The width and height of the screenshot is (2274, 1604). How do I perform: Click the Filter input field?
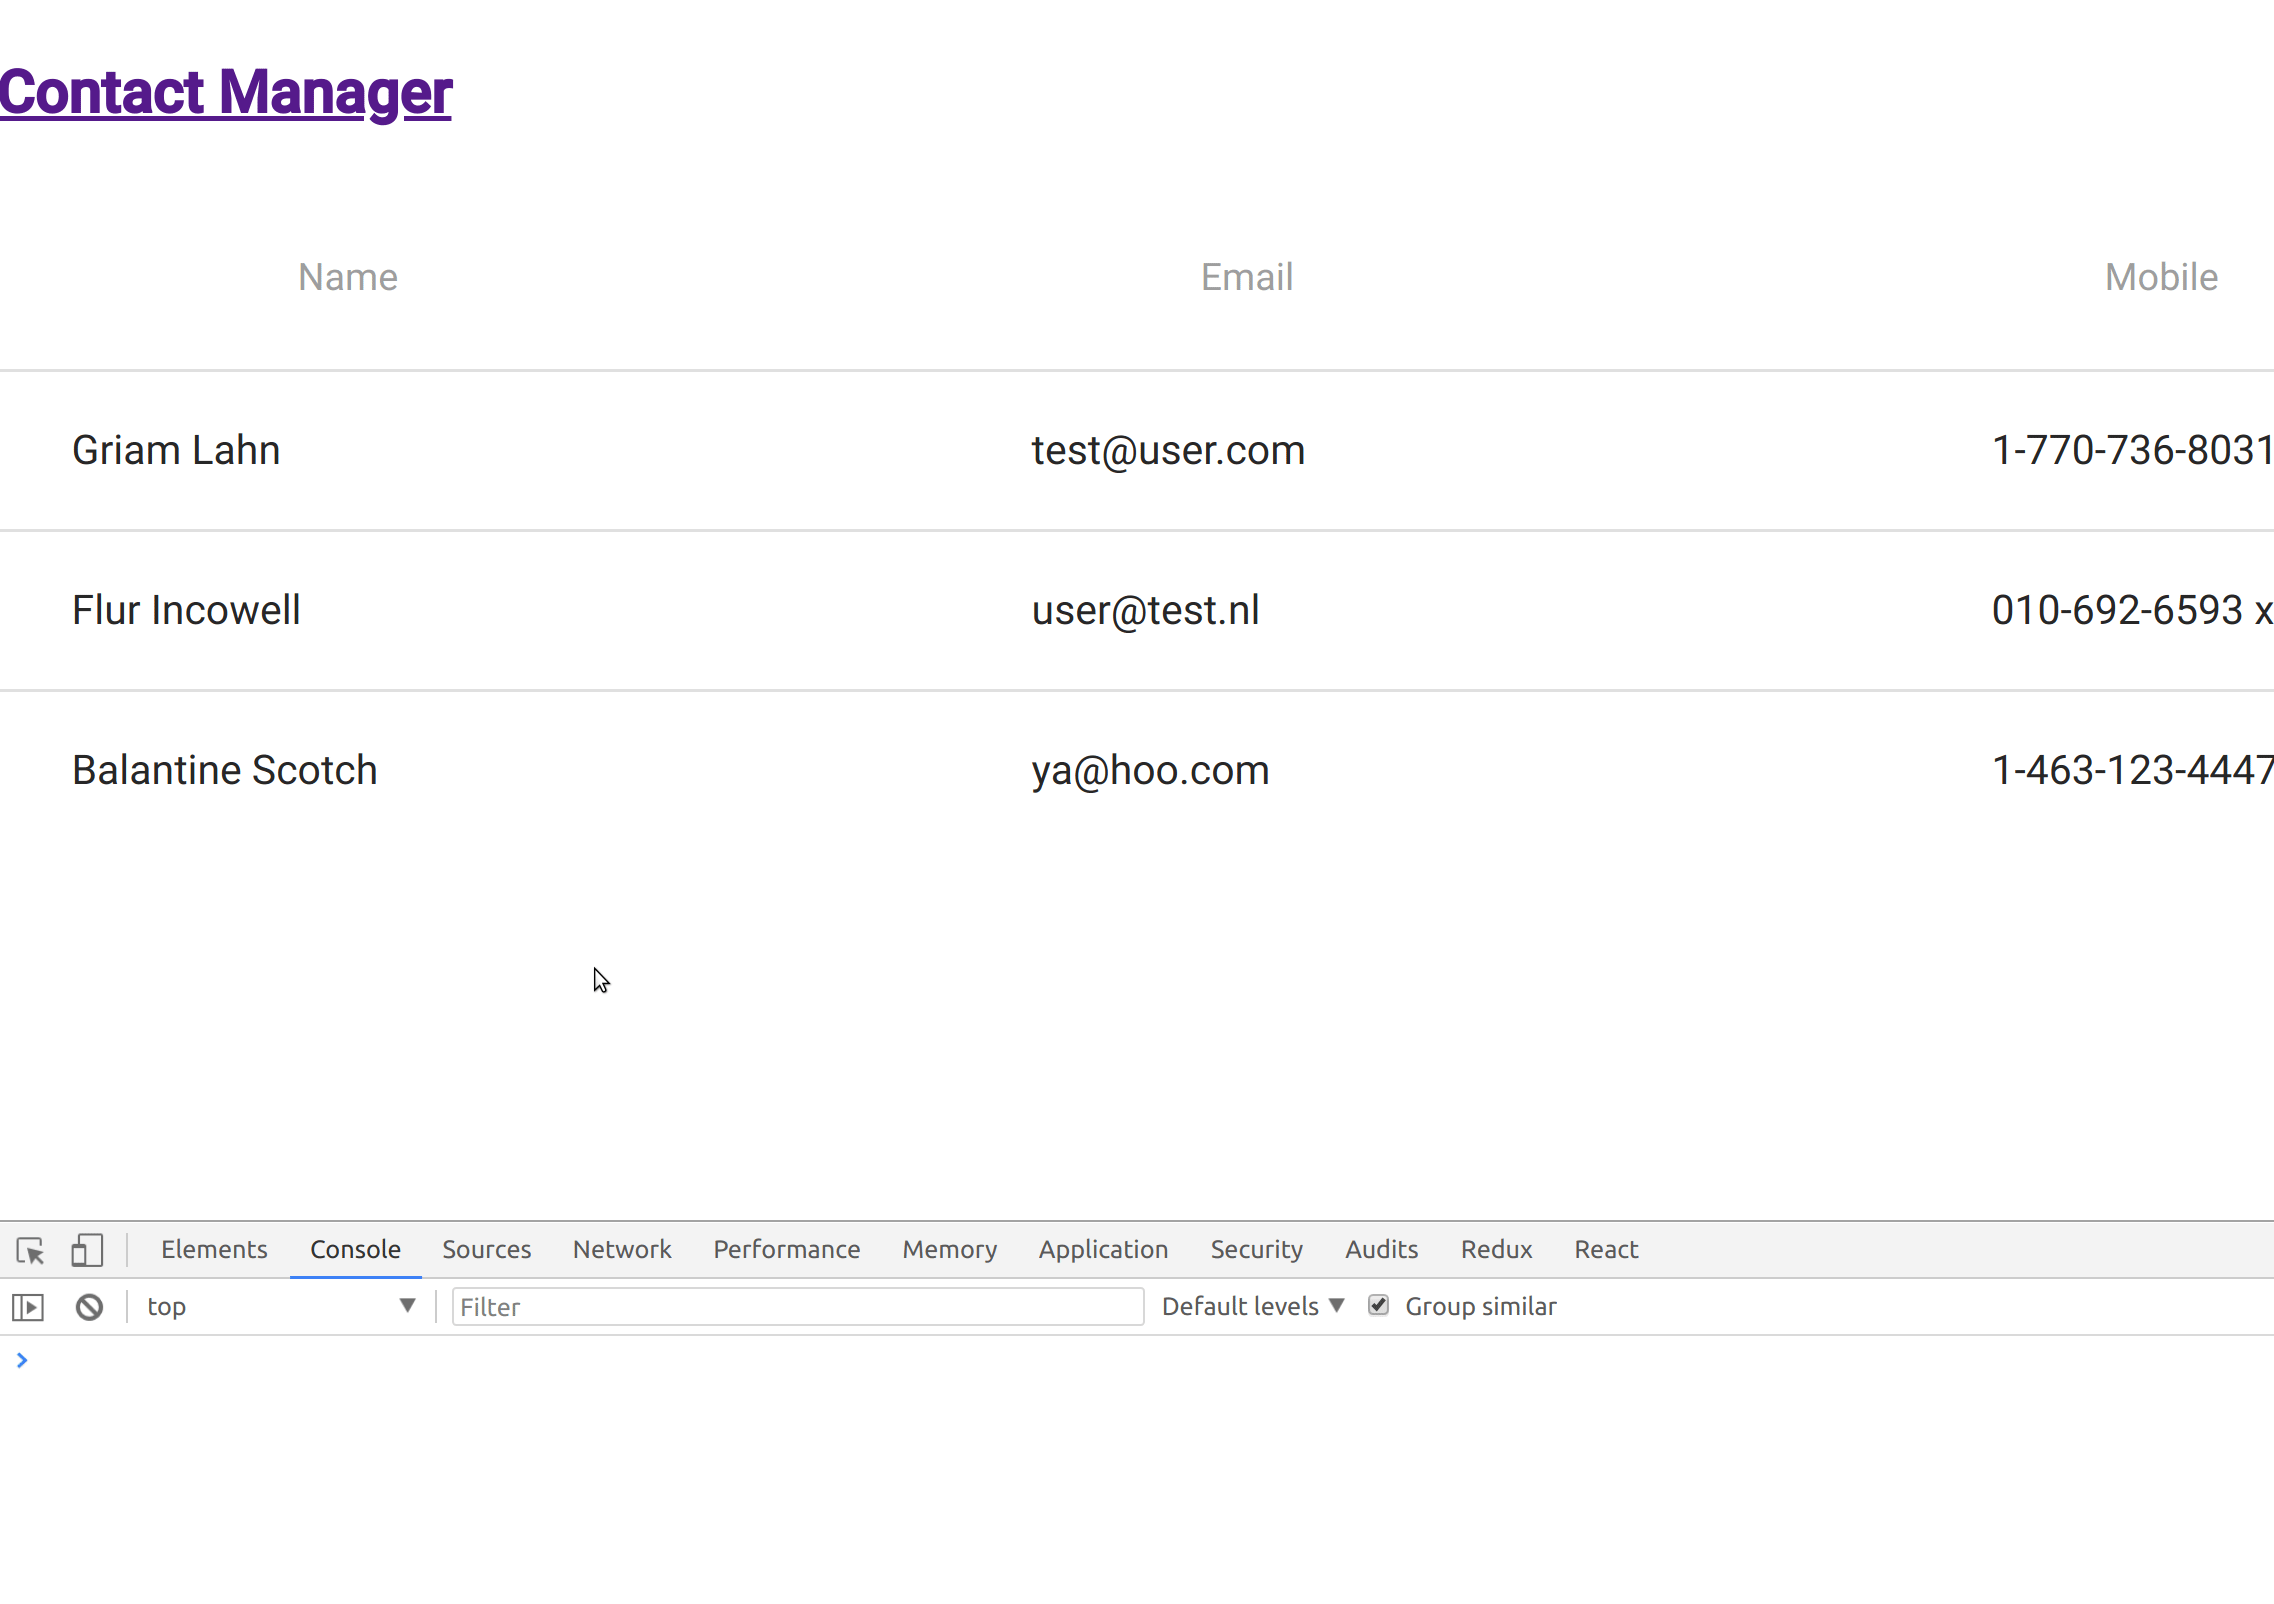tap(797, 1307)
